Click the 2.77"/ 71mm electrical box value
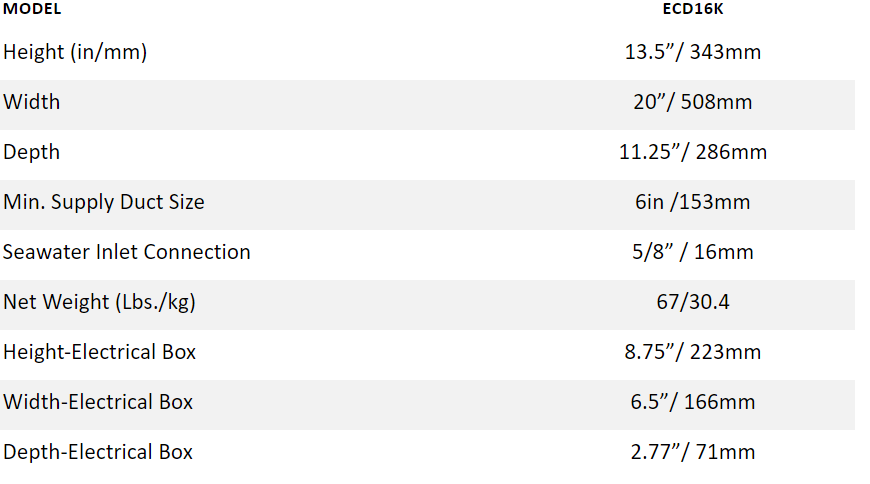The height and width of the screenshot is (484, 870). (x=693, y=452)
